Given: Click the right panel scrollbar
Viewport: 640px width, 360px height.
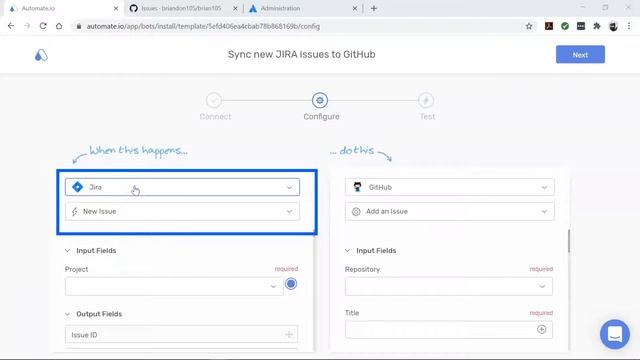Looking at the screenshot, I should (569, 241).
